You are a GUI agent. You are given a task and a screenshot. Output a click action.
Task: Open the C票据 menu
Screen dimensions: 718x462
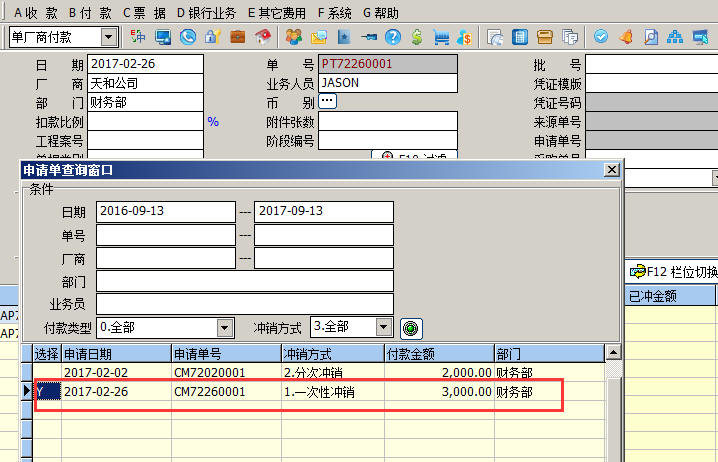[144, 13]
